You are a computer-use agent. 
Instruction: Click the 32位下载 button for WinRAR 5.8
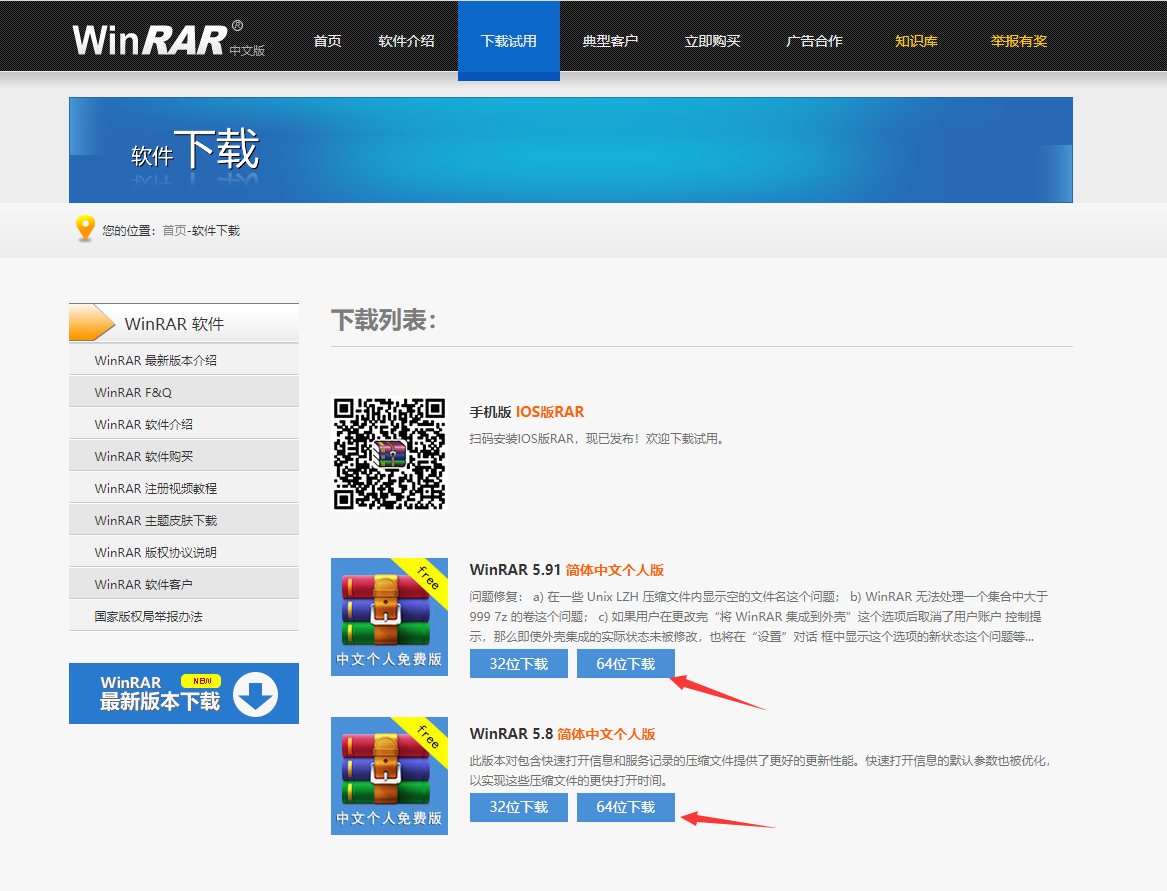pos(518,807)
